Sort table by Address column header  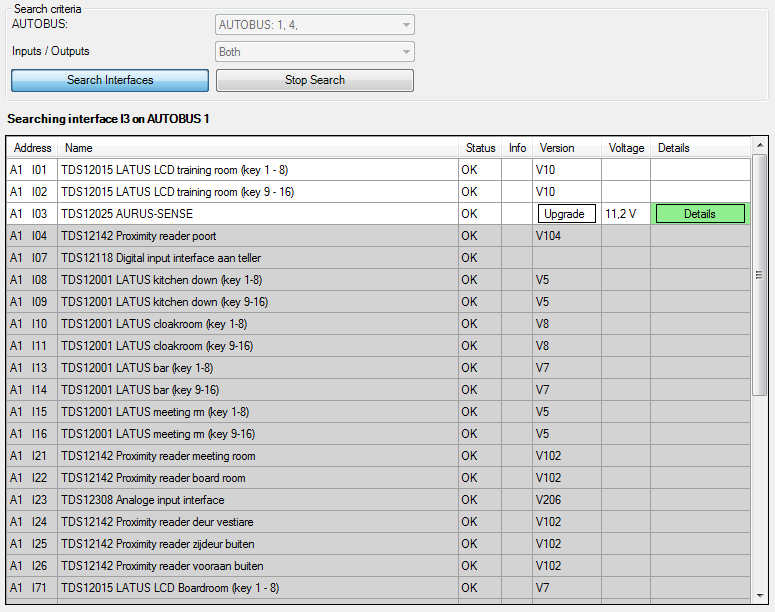click(33, 148)
